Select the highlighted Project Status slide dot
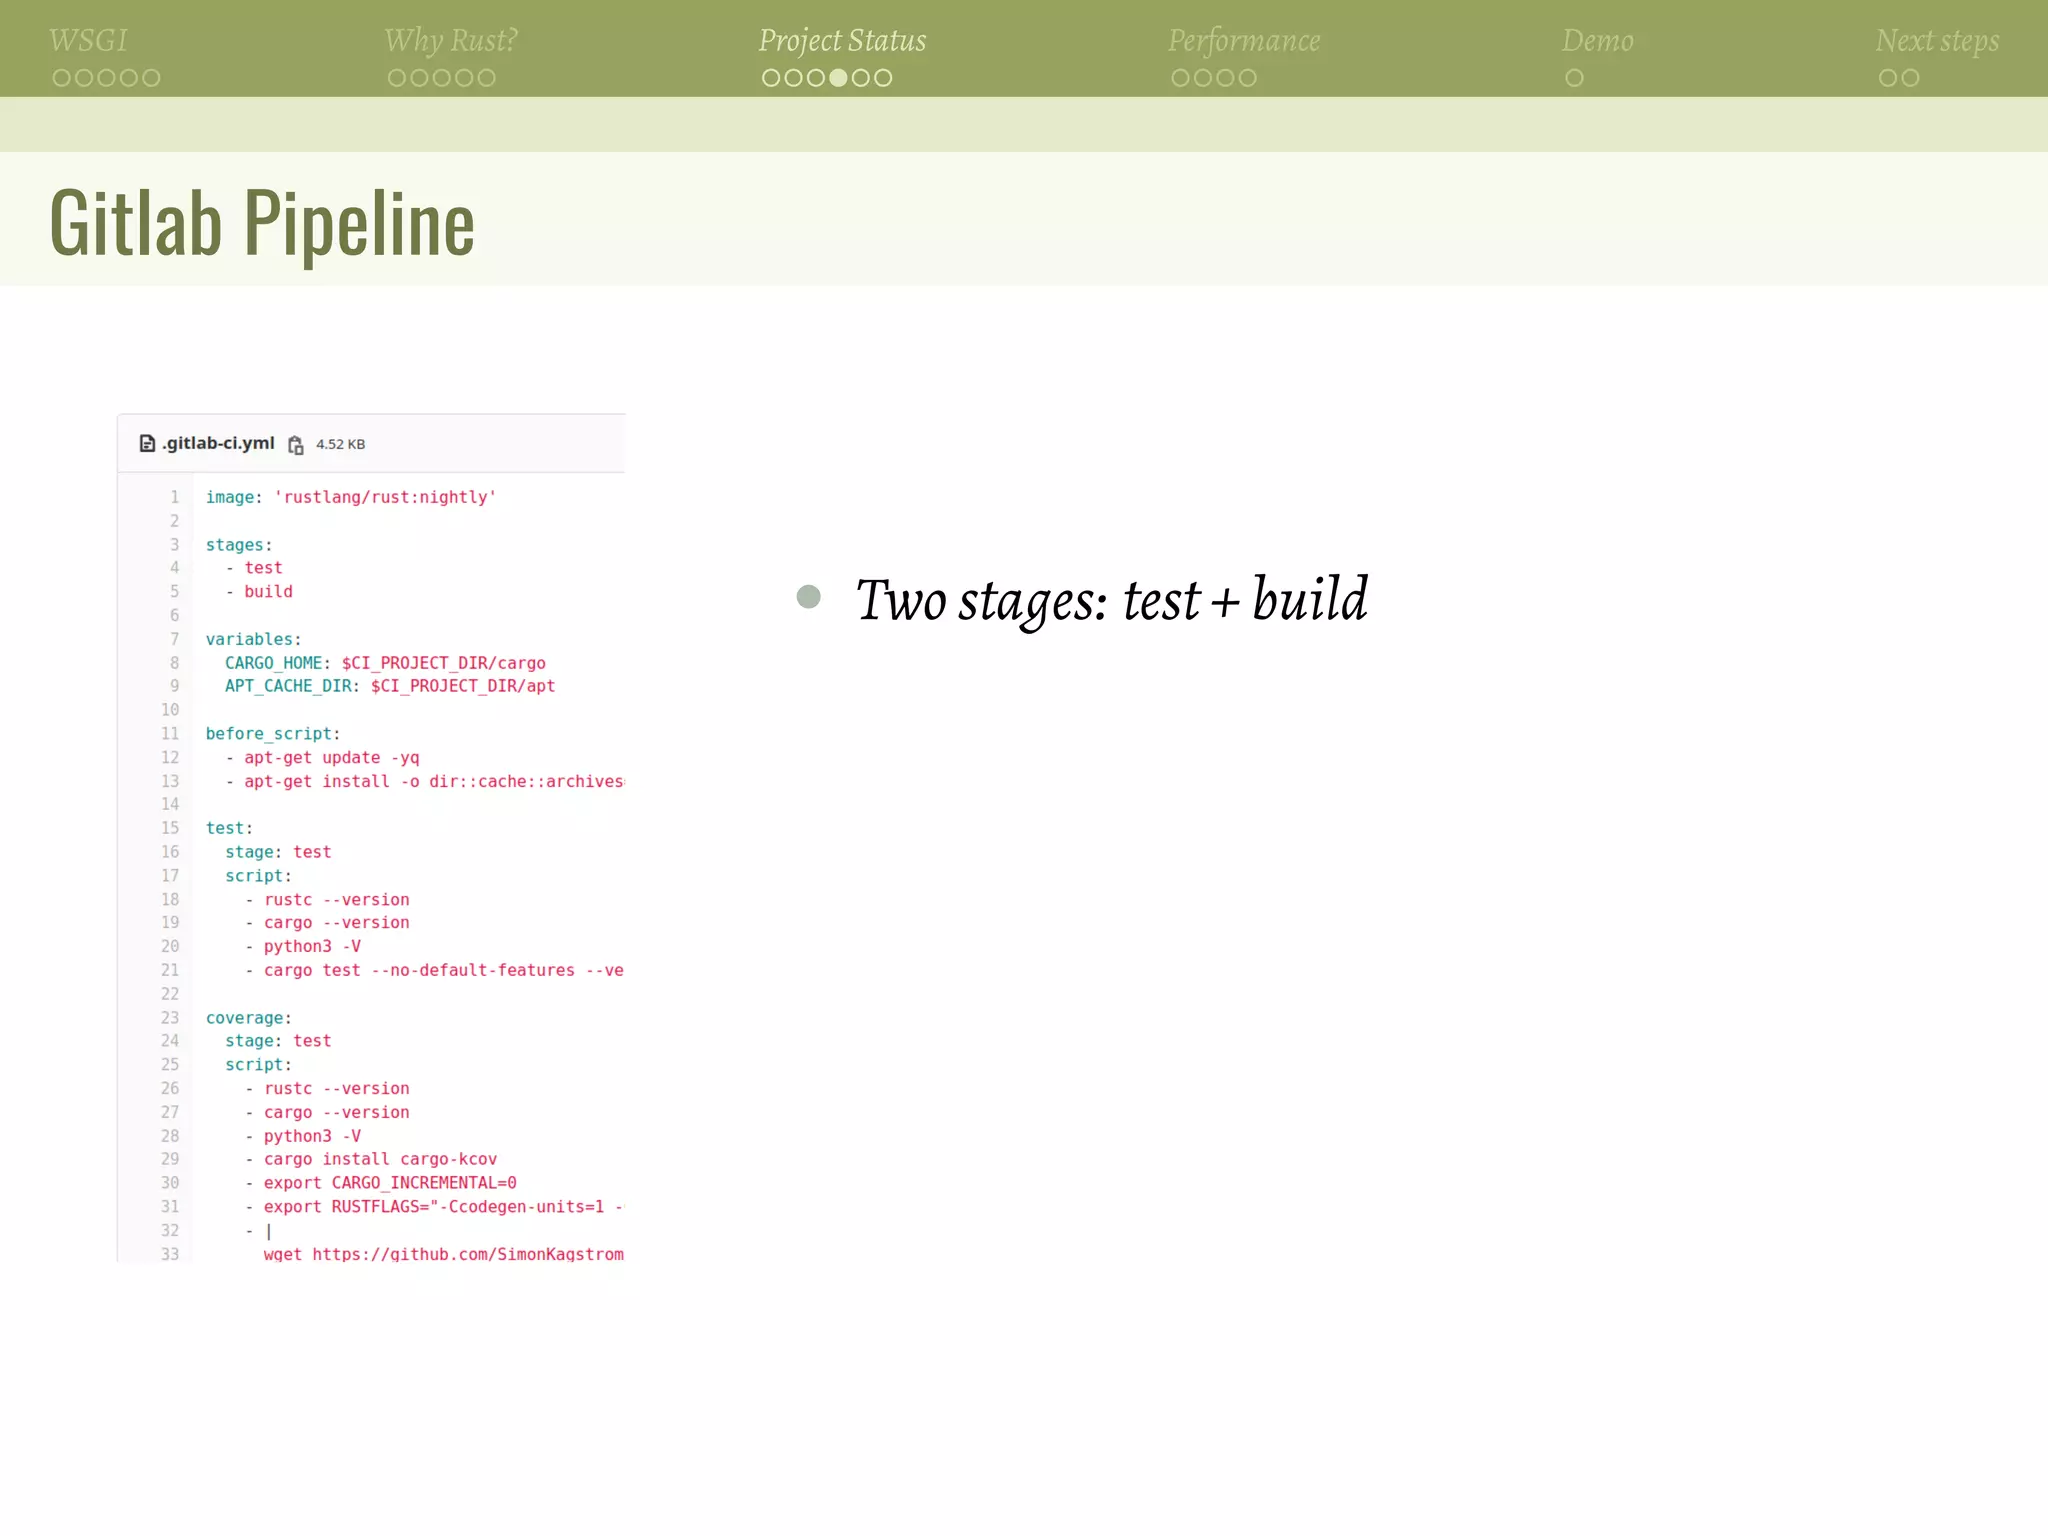 [838, 78]
